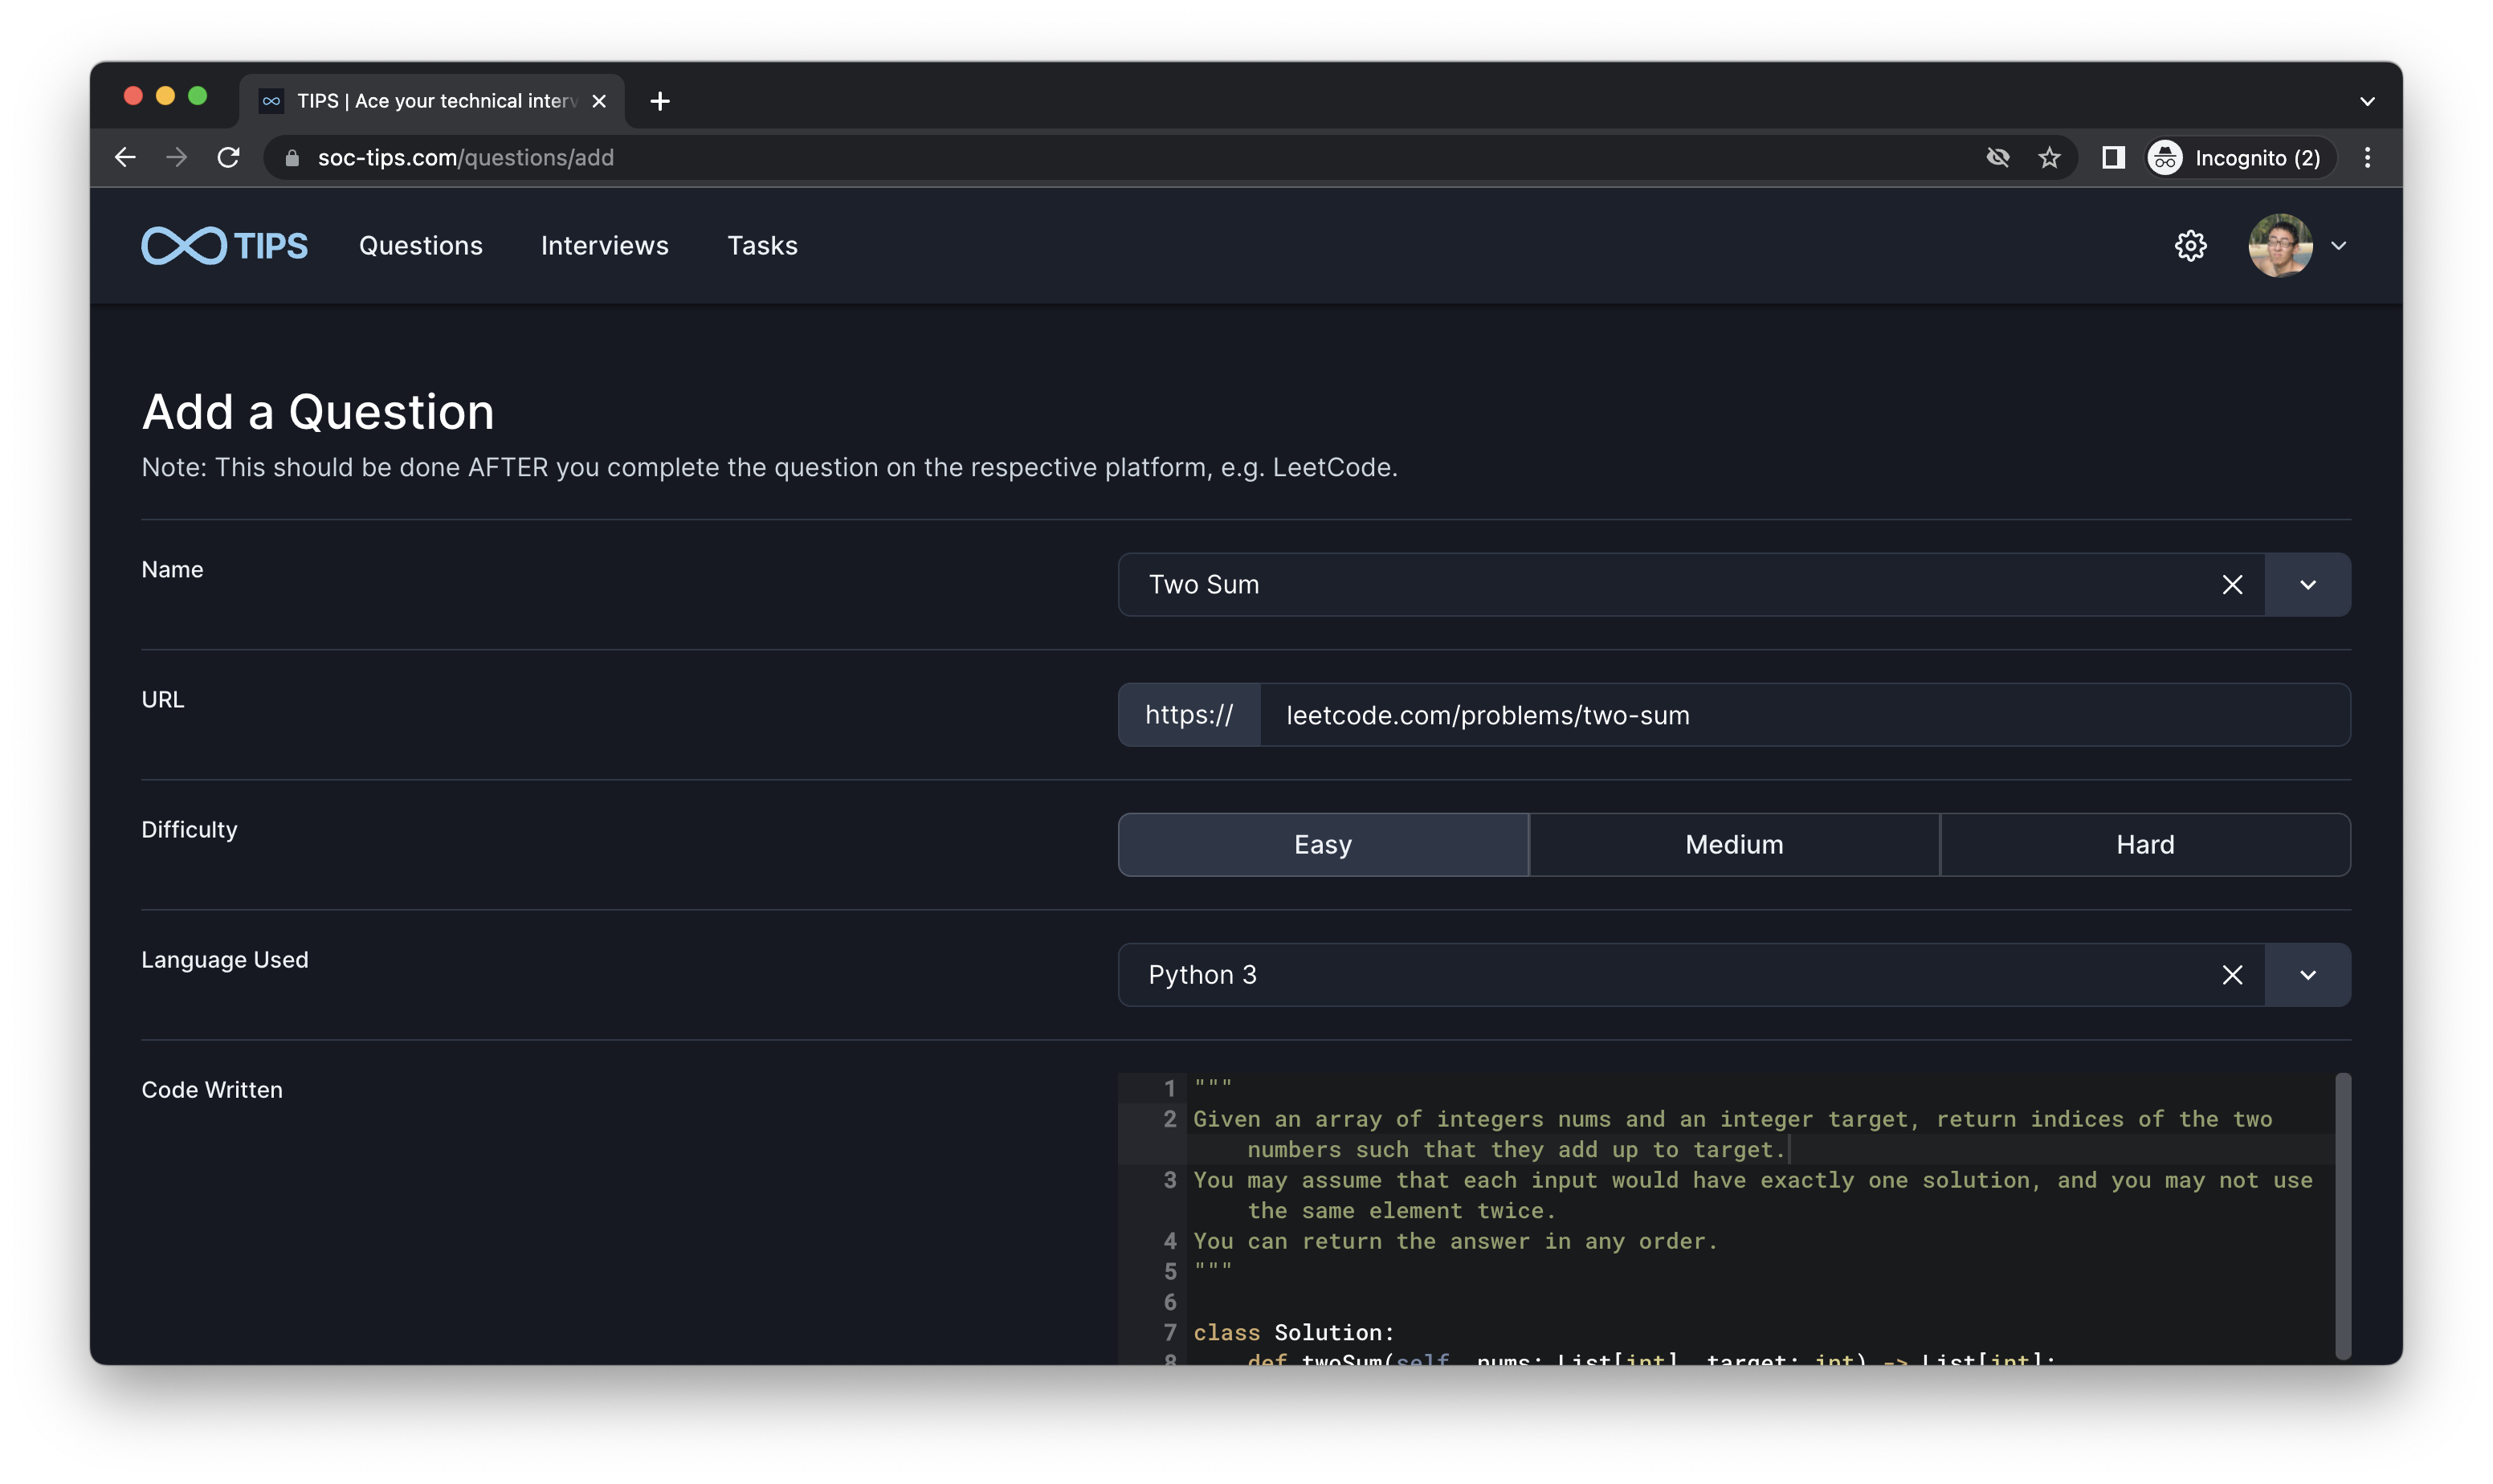Click line number 6 in editor
The image size is (2493, 1484).
tap(1170, 1302)
